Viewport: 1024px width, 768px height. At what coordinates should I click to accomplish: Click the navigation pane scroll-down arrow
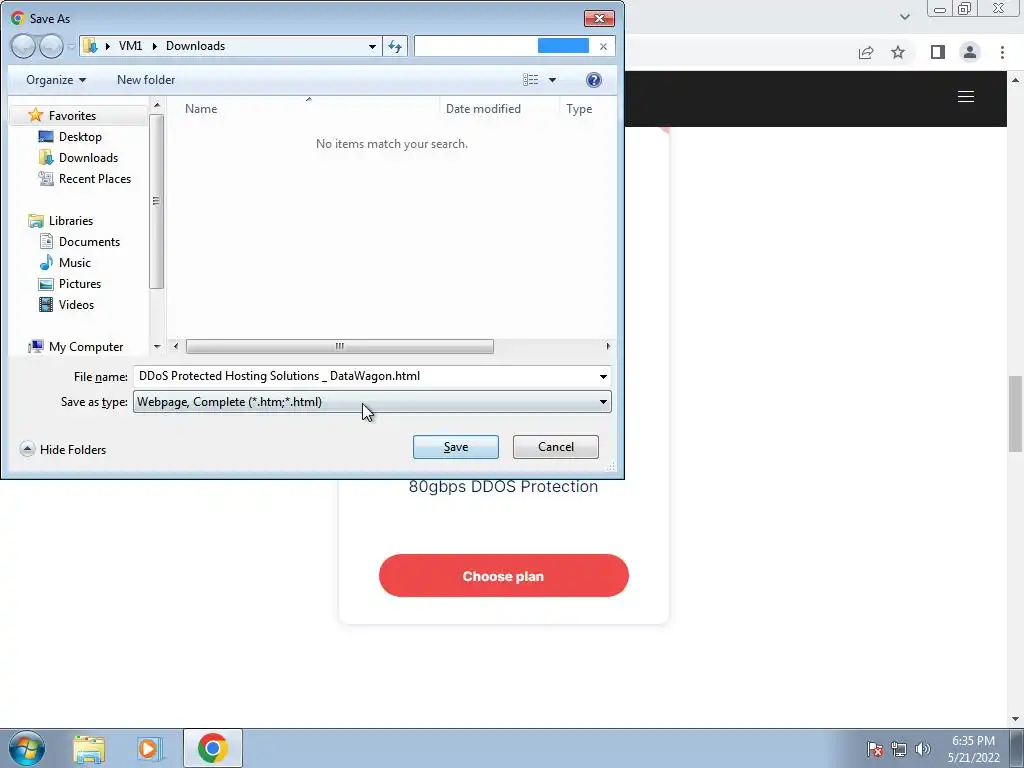pyautogui.click(x=157, y=347)
